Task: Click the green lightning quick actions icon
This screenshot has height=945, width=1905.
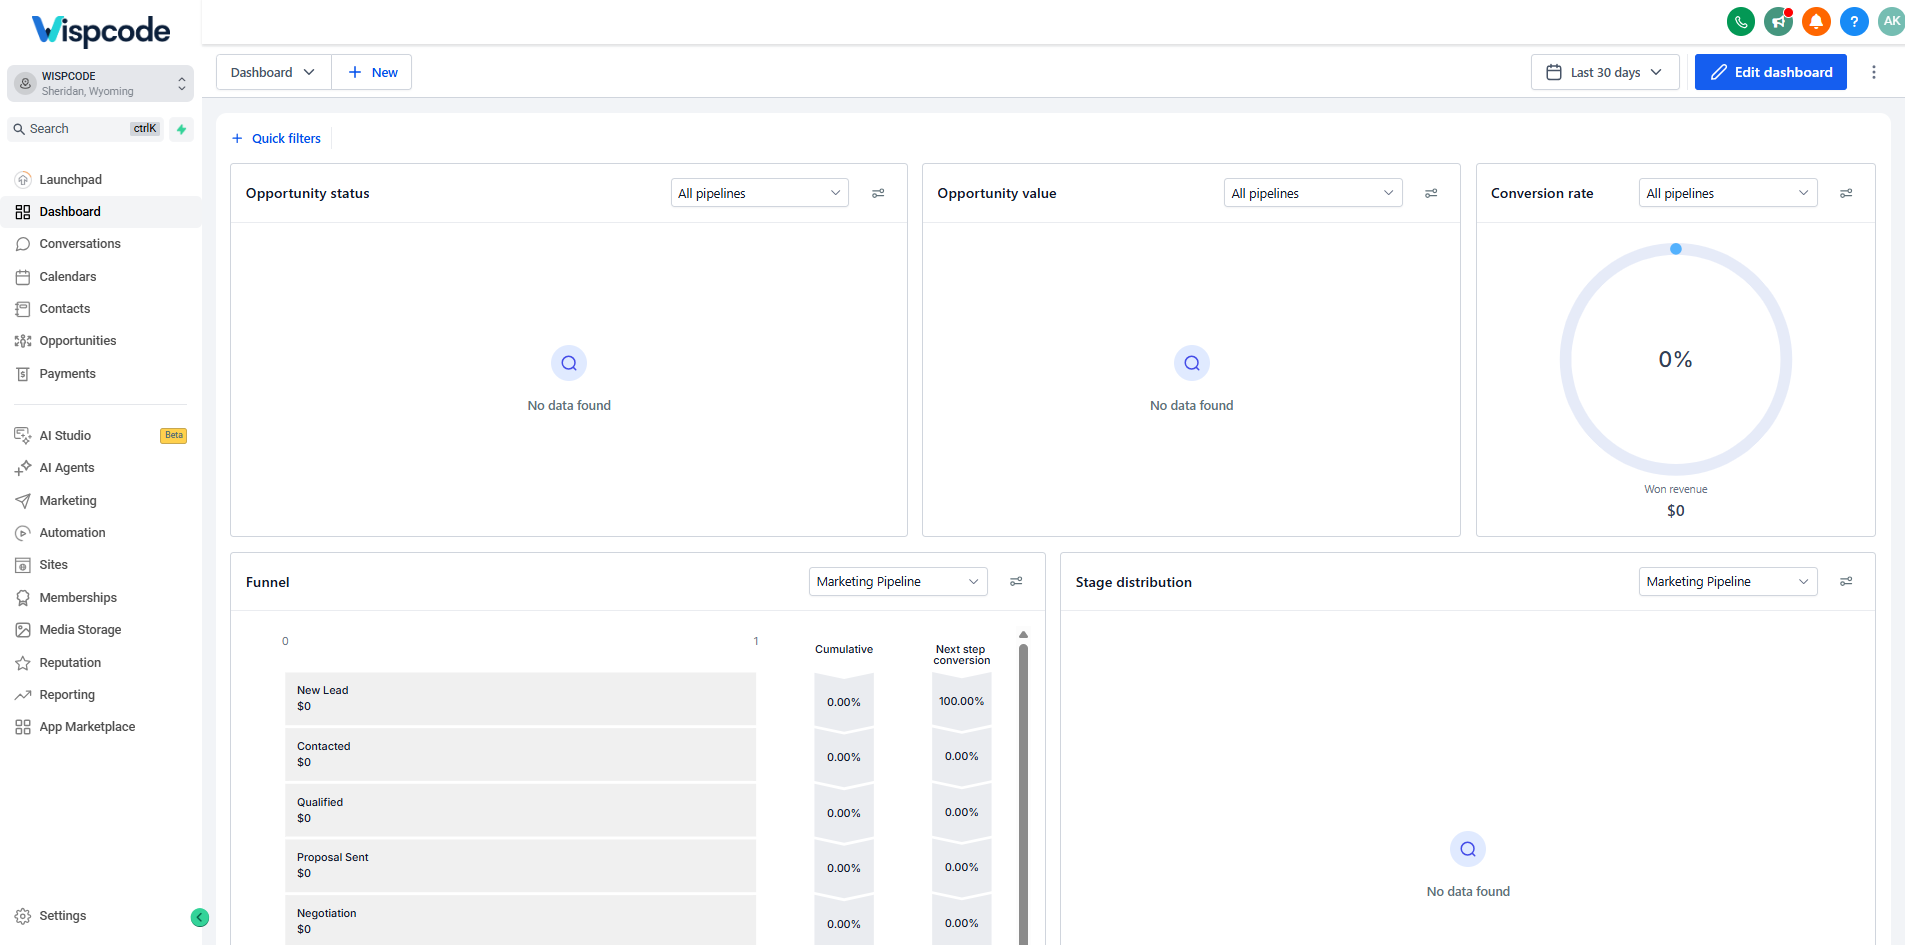Action: coord(181,129)
